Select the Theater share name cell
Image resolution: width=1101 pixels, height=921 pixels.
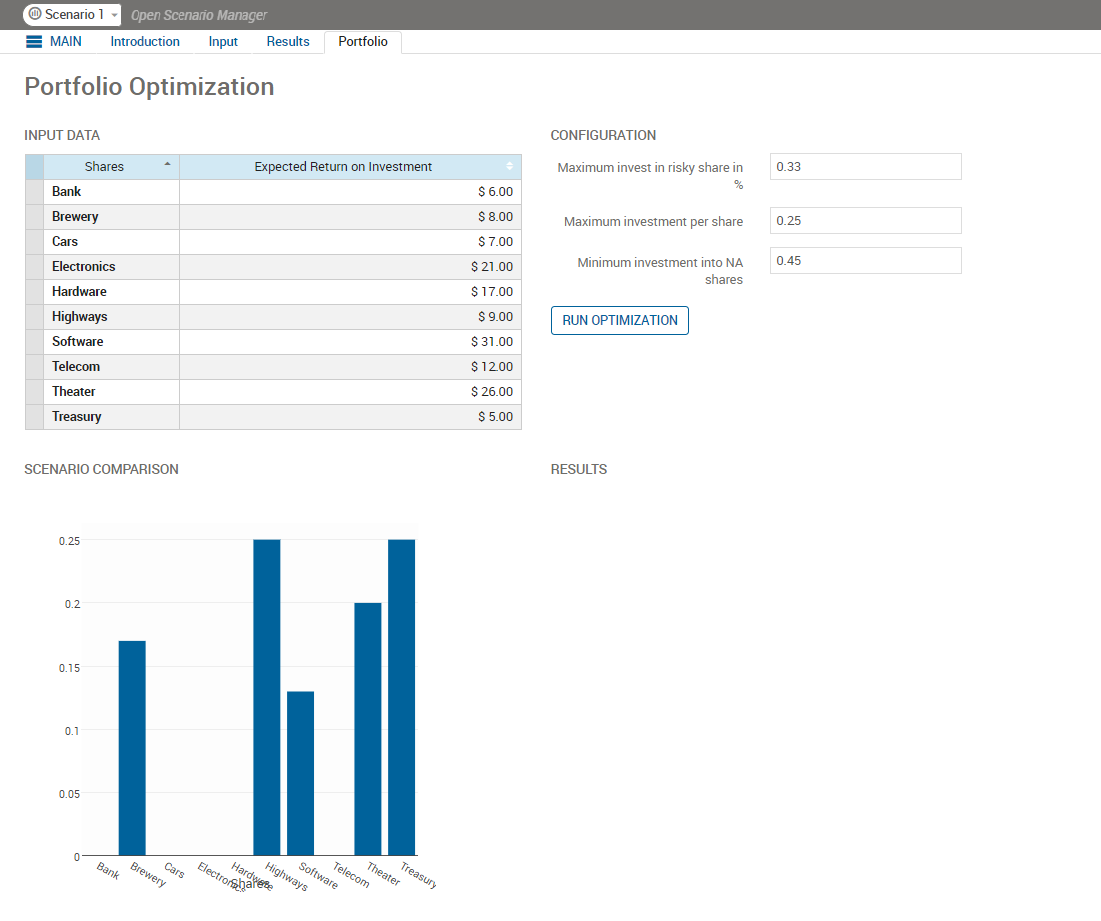(111, 392)
